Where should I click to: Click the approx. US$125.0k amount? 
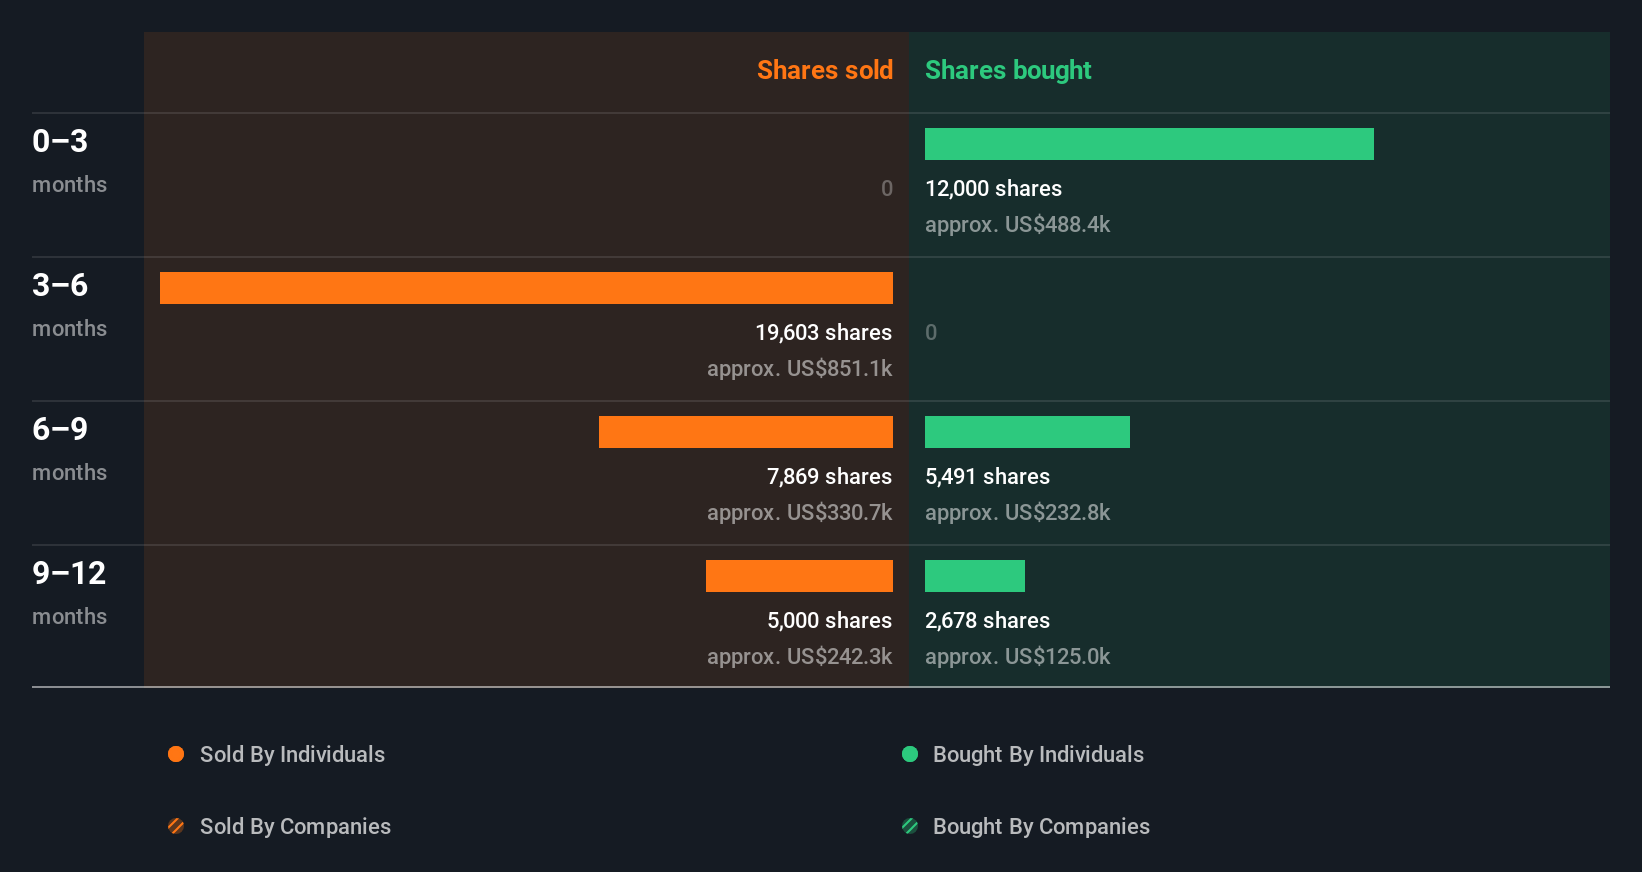pos(1017,656)
